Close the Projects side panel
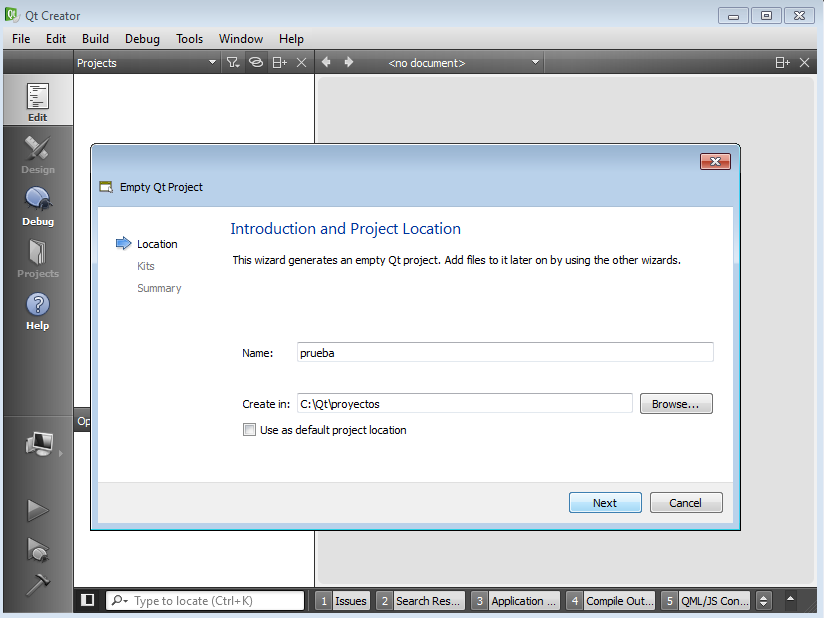Viewport: 824px width, 618px height. click(302, 63)
